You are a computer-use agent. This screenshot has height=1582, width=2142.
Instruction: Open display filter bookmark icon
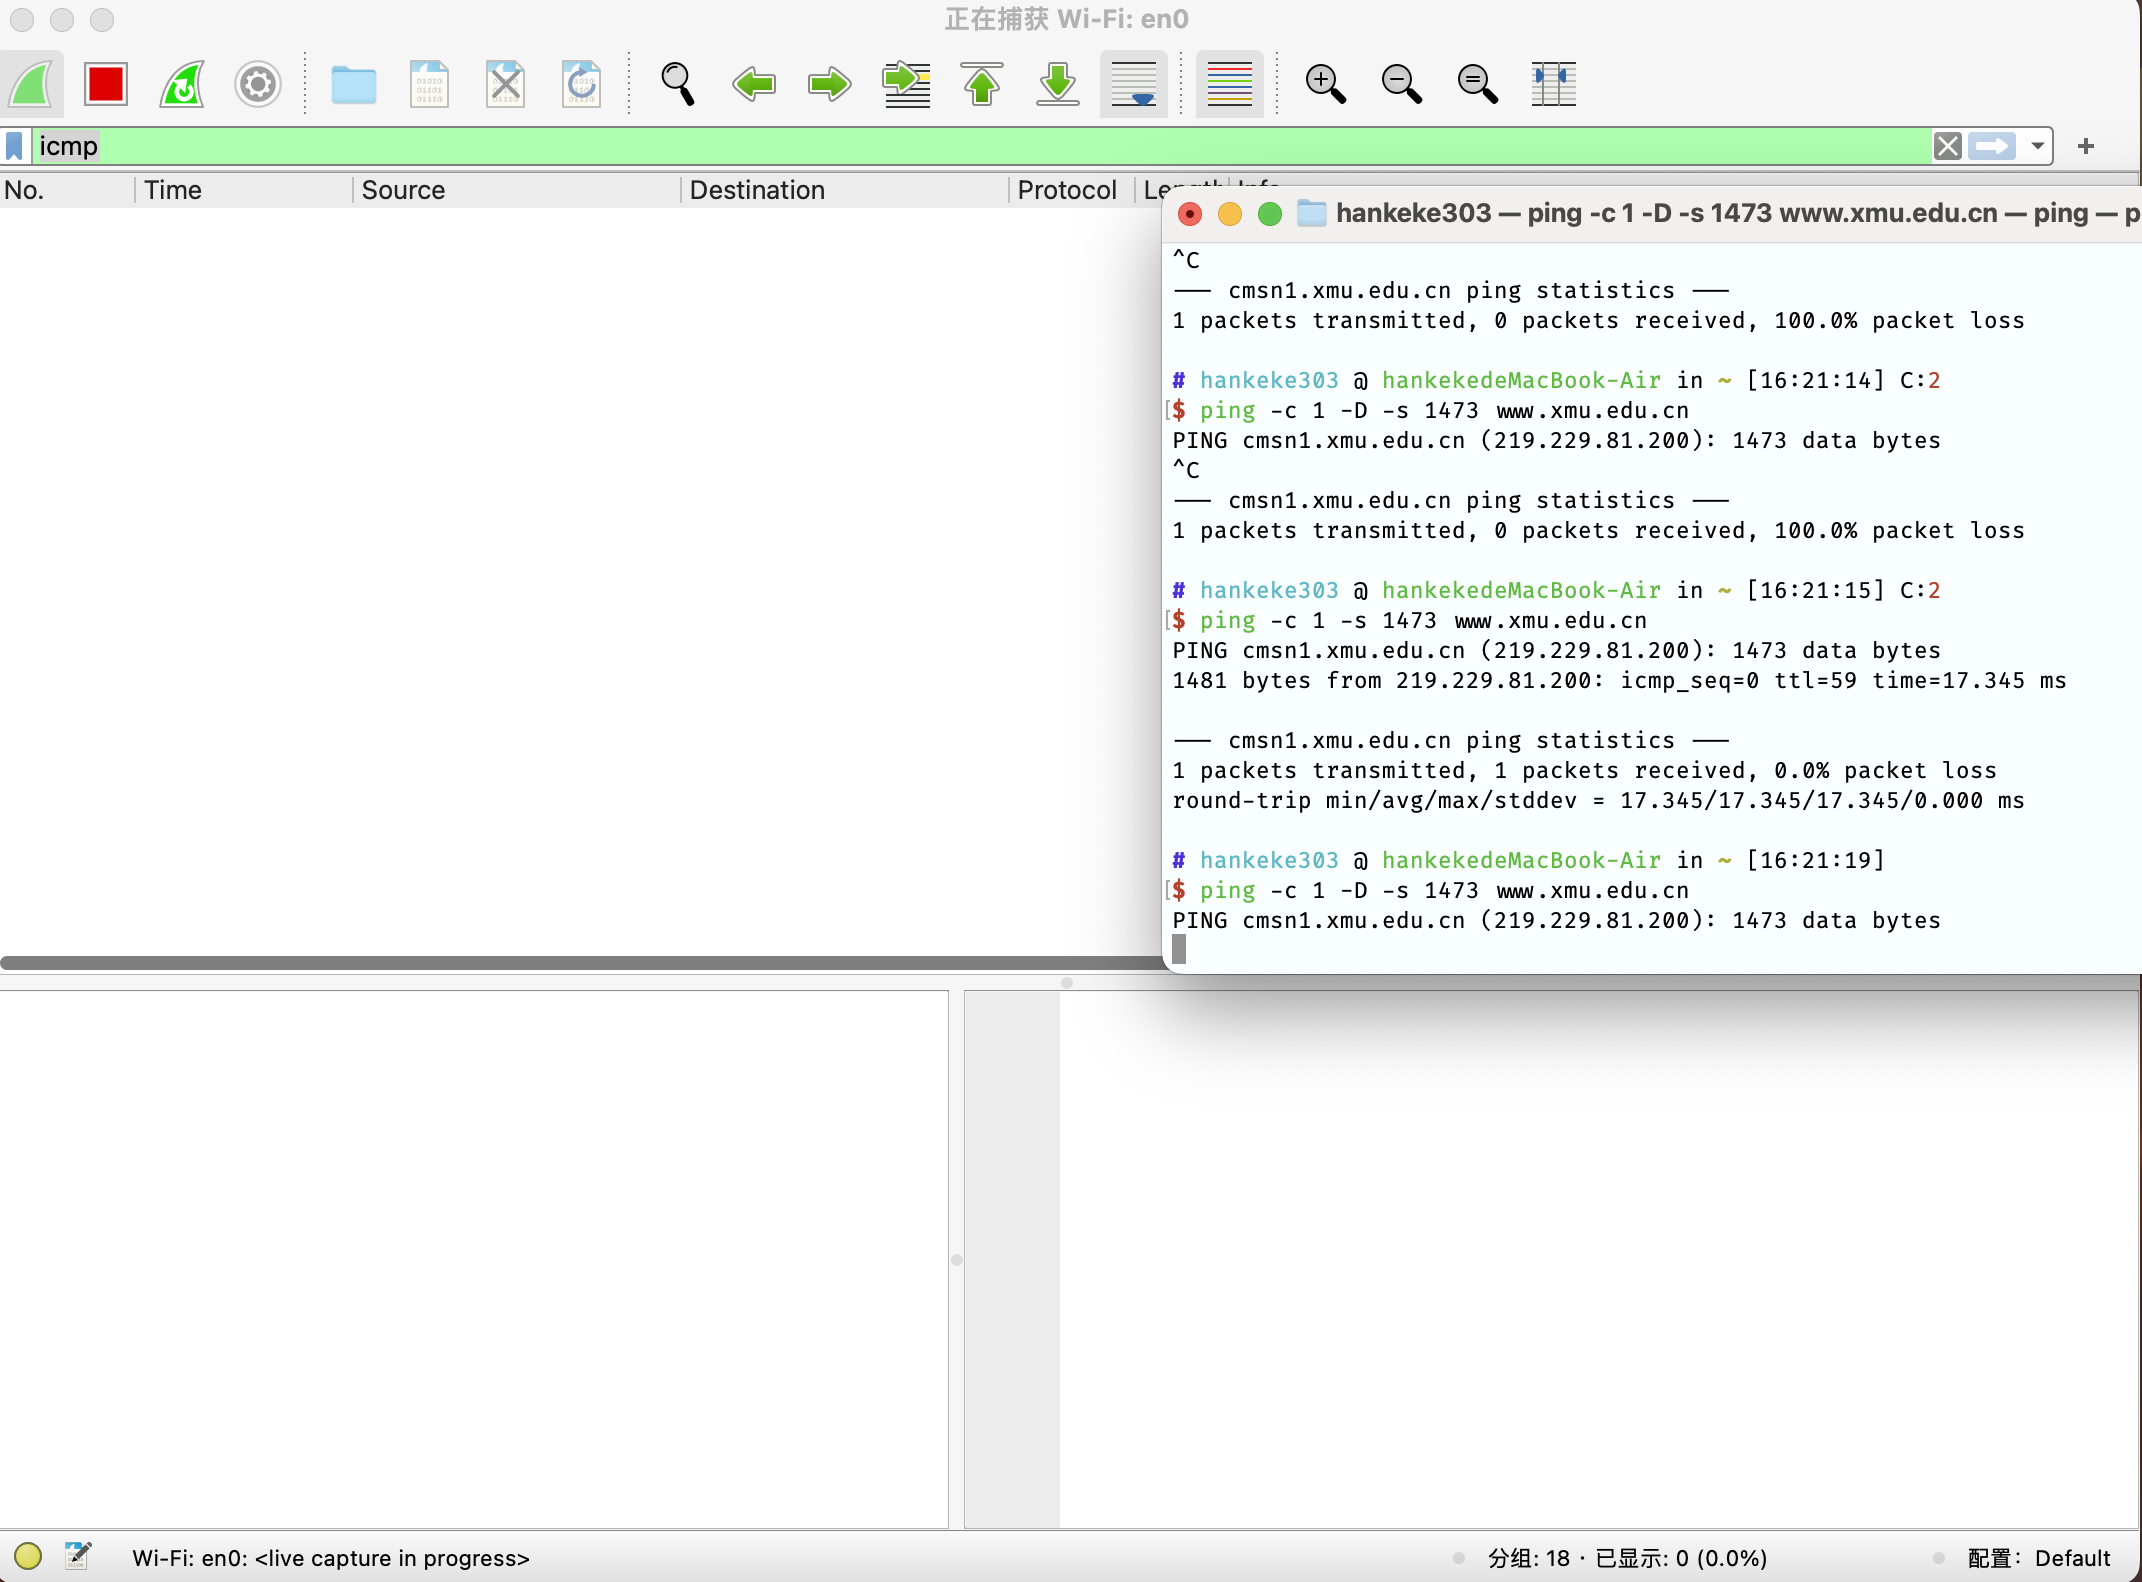[15, 146]
